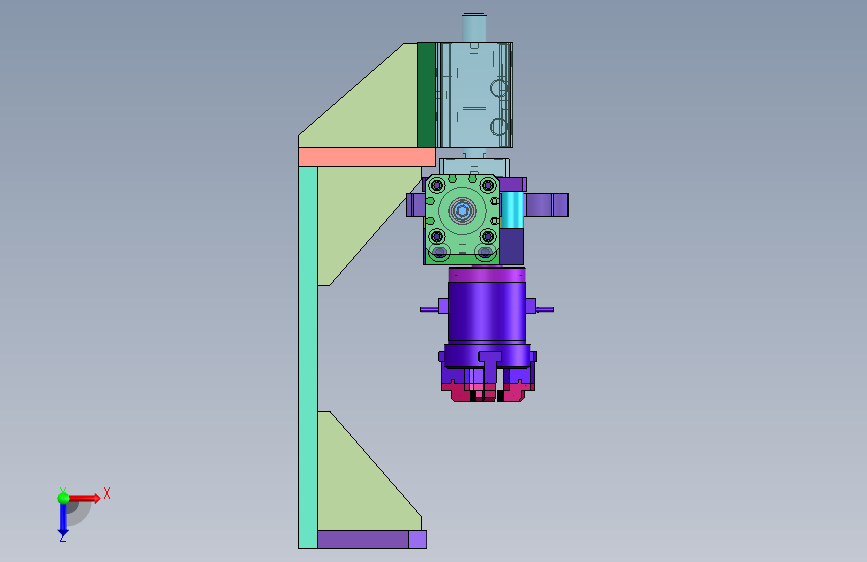Pick the top-right bolt on green flange
The width and height of the screenshot is (867, 562).
(x=488, y=185)
